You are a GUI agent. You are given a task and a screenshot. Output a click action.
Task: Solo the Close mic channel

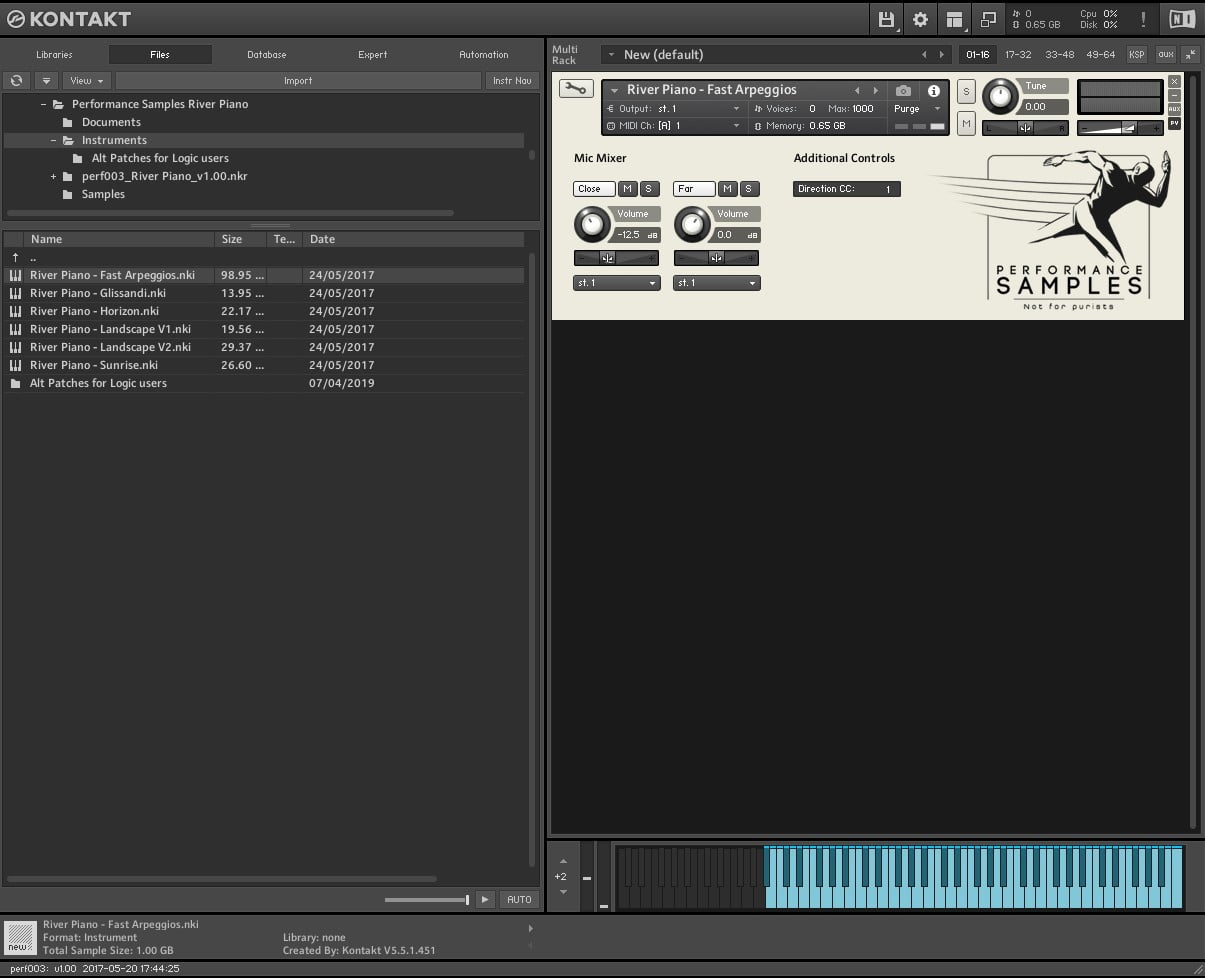648,188
